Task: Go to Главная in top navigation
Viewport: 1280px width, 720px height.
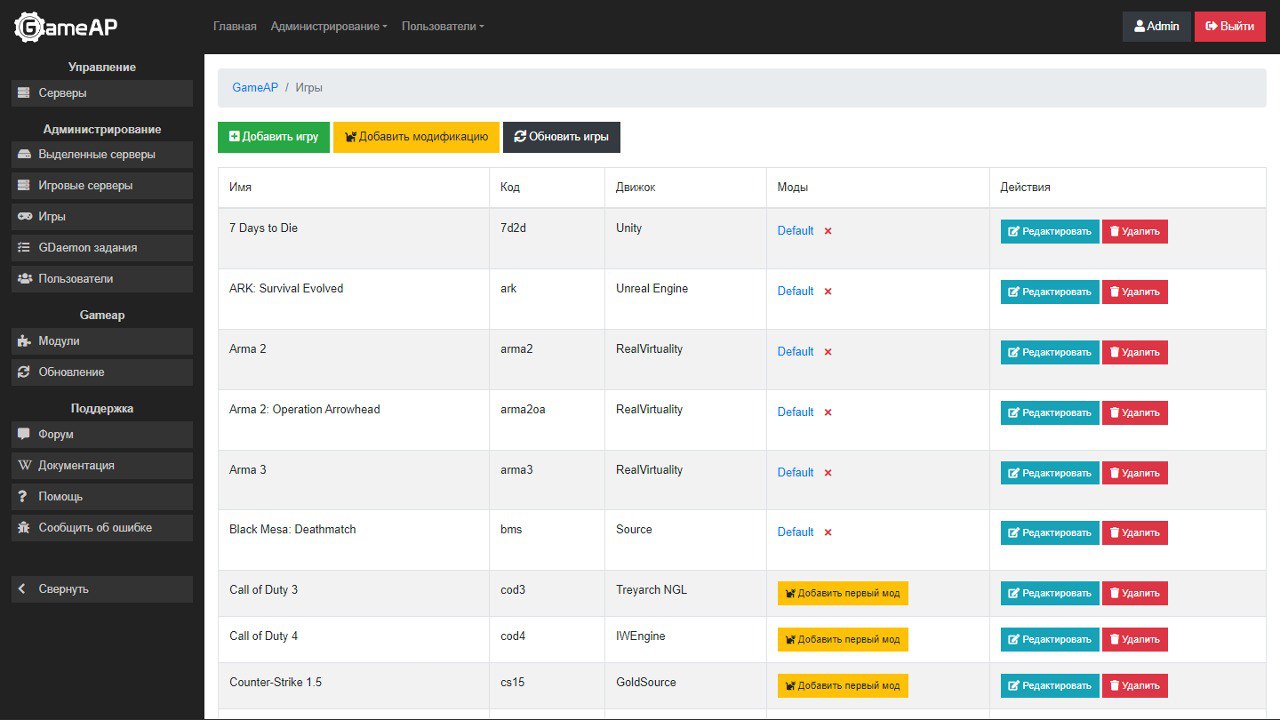Action: (x=235, y=26)
